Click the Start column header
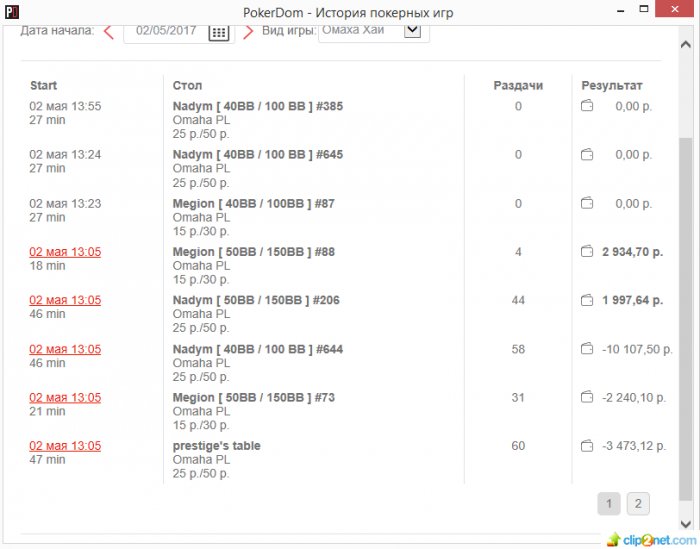This screenshot has height=549, width=700. 43,86
